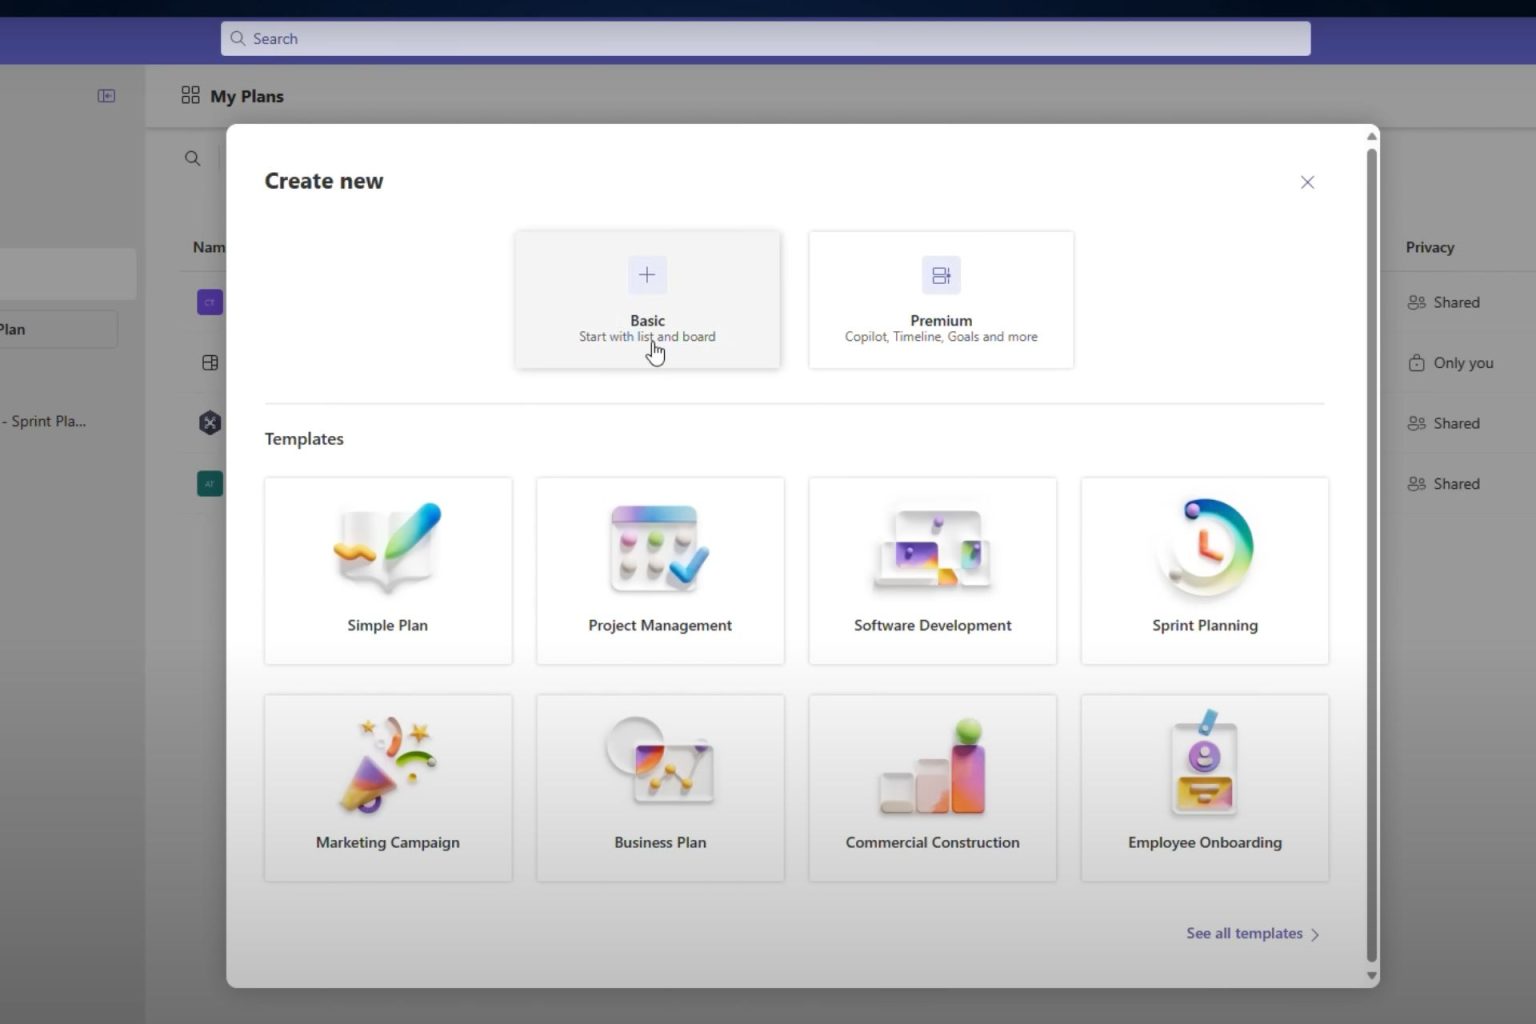Click the My Plans heading
Viewport: 1536px width, 1024px height.
247,96
